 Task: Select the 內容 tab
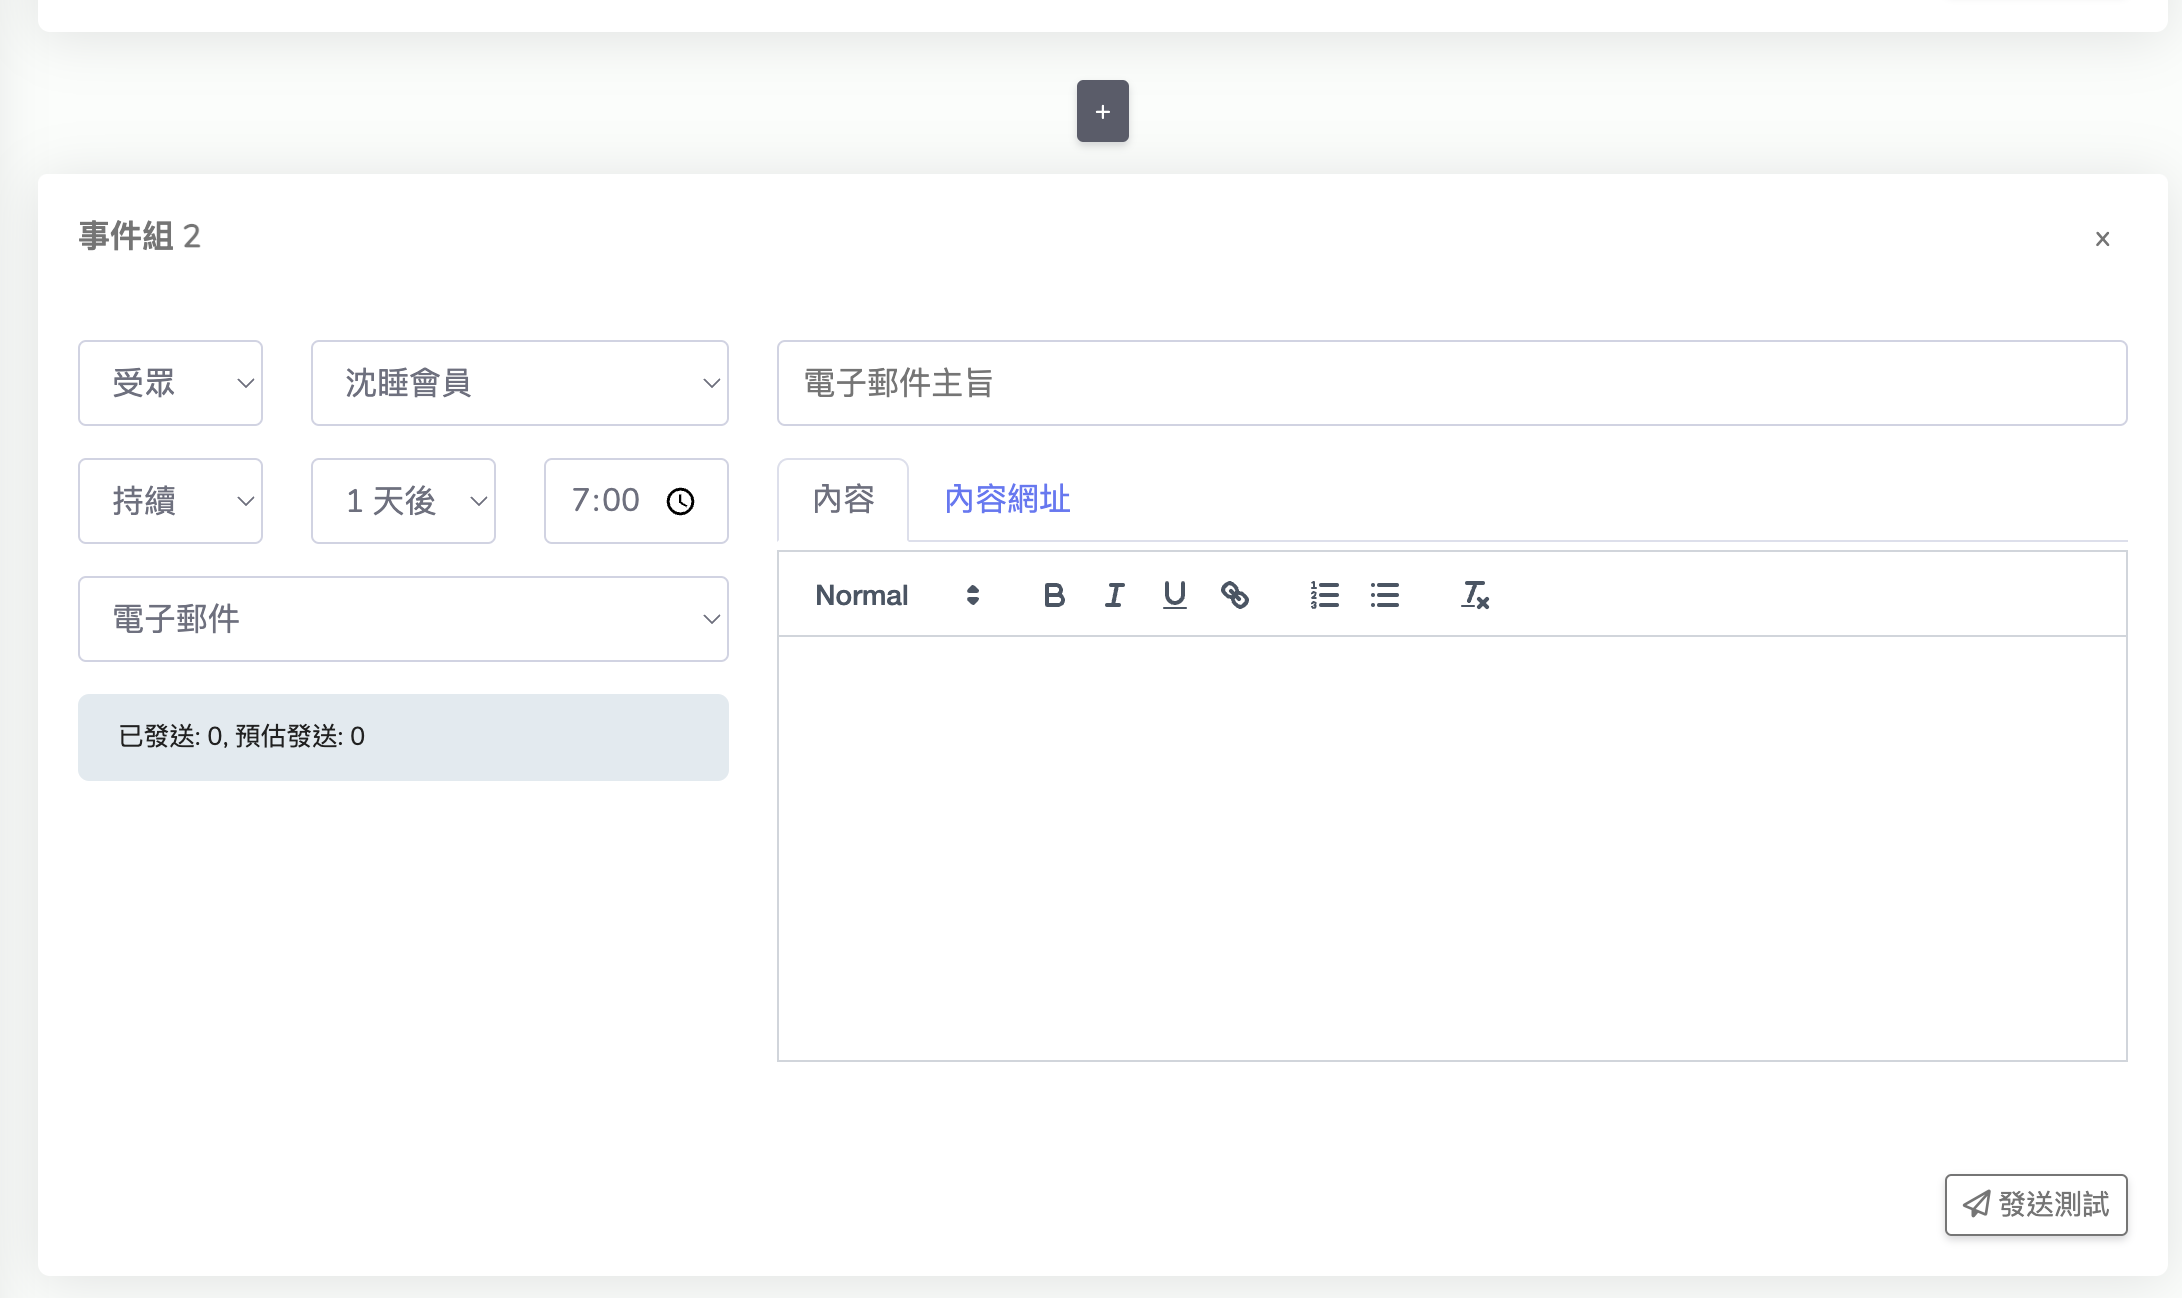(843, 499)
